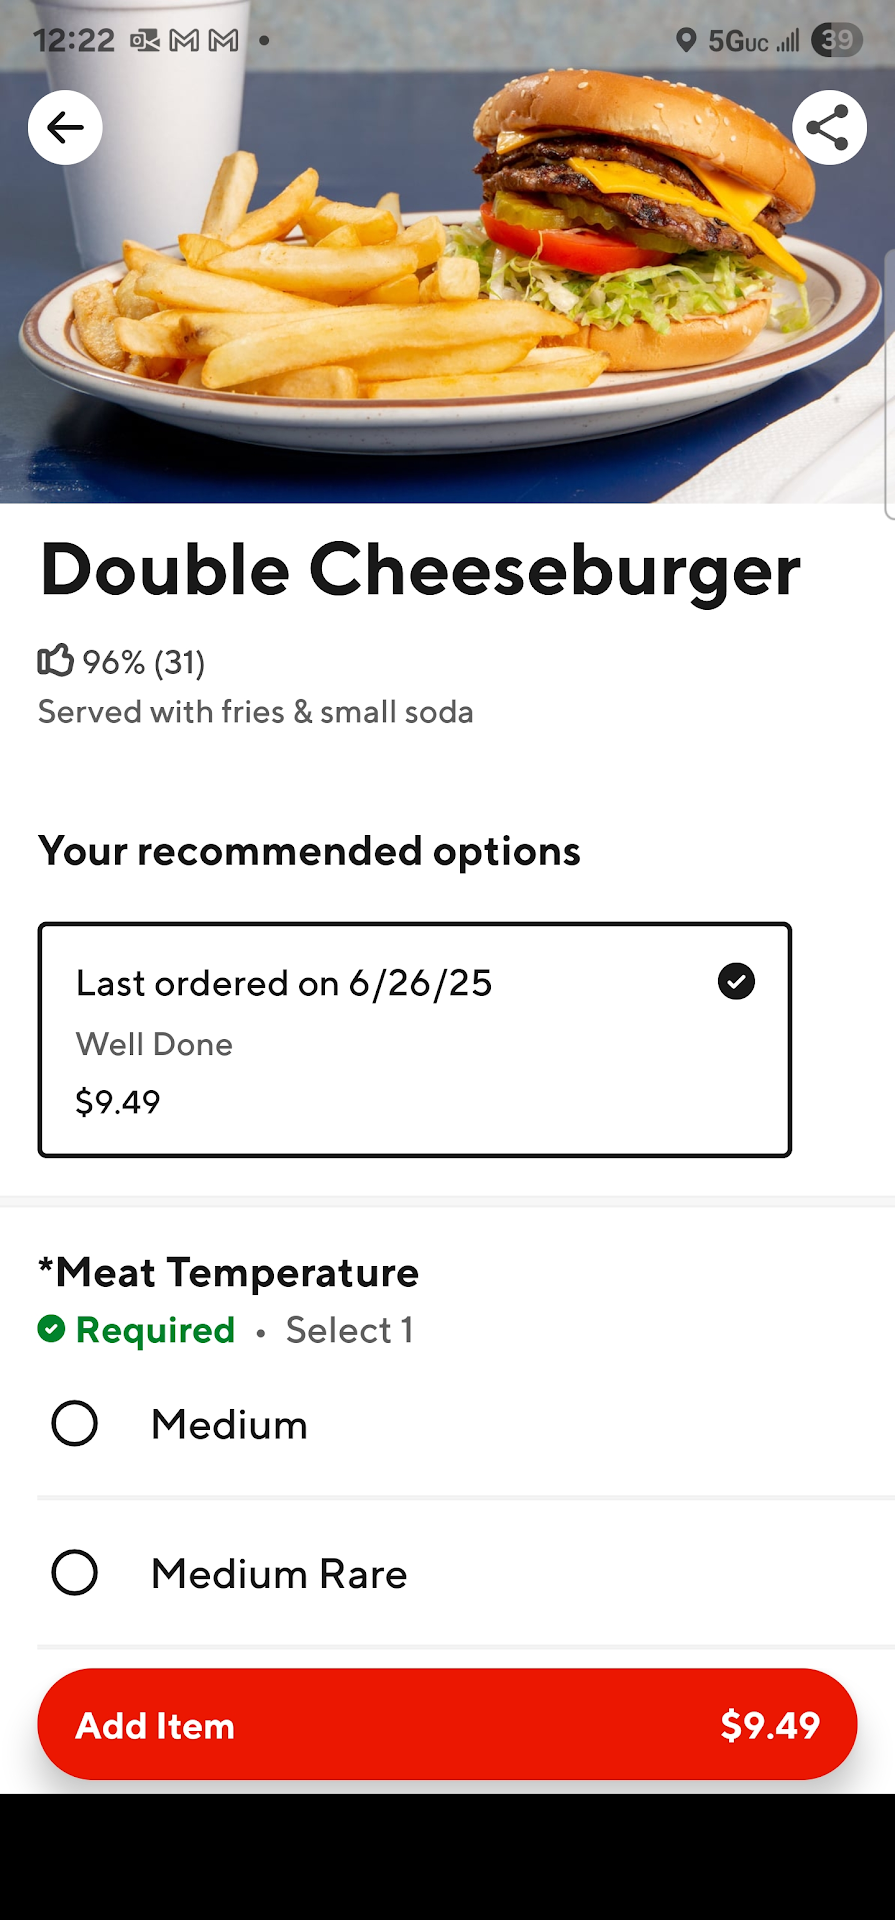Tap the location pin status icon
Screen dimensions: 895x1920
[686, 40]
